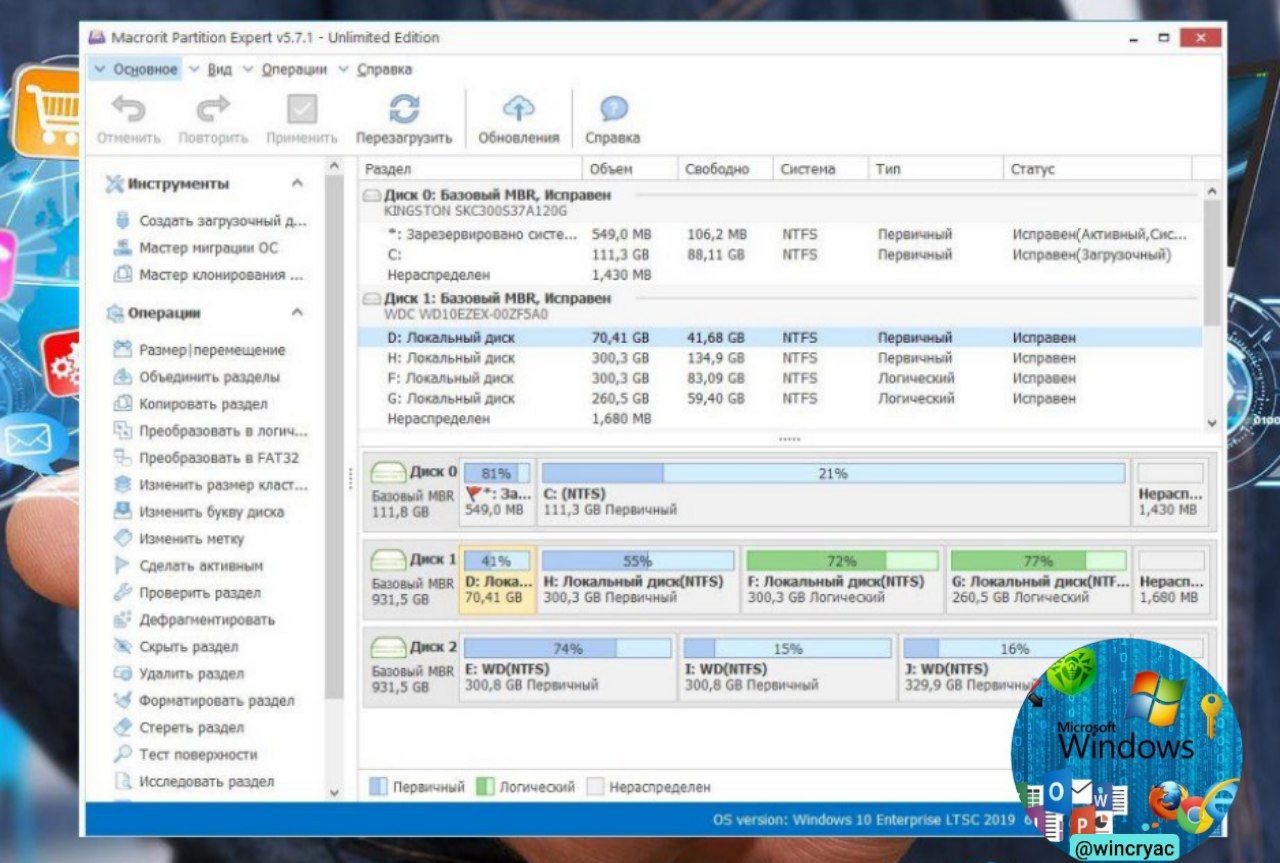Image resolution: width=1280 pixels, height=863 pixels.
Task: Open the Операции menu
Action: tap(286, 69)
